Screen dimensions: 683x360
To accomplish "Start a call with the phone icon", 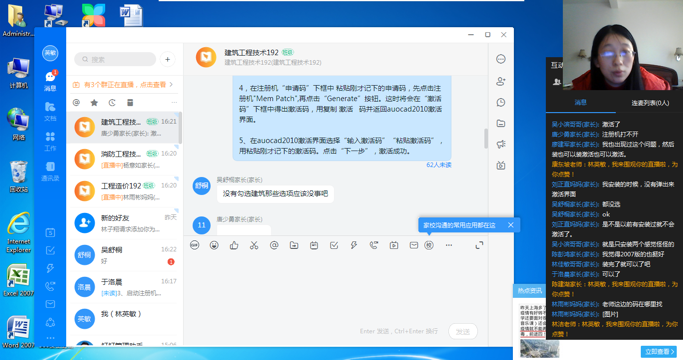I will tap(374, 245).
